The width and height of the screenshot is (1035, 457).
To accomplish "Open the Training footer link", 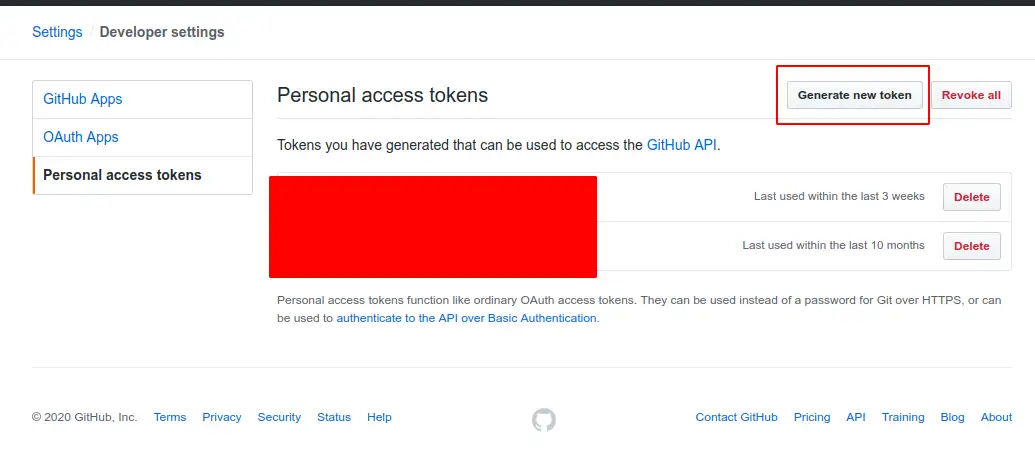I will pyautogui.click(x=903, y=417).
